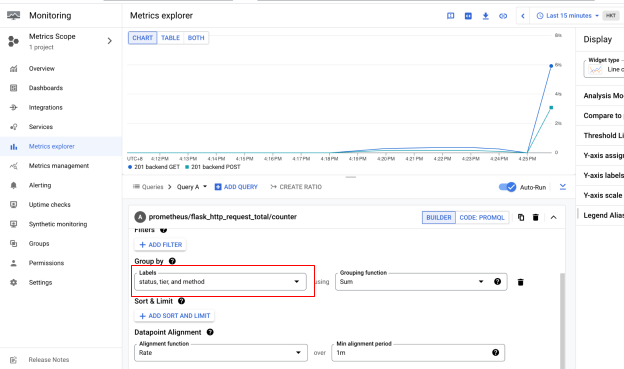
Task: Open the Labels dropdown for Group by
Action: coord(220,282)
